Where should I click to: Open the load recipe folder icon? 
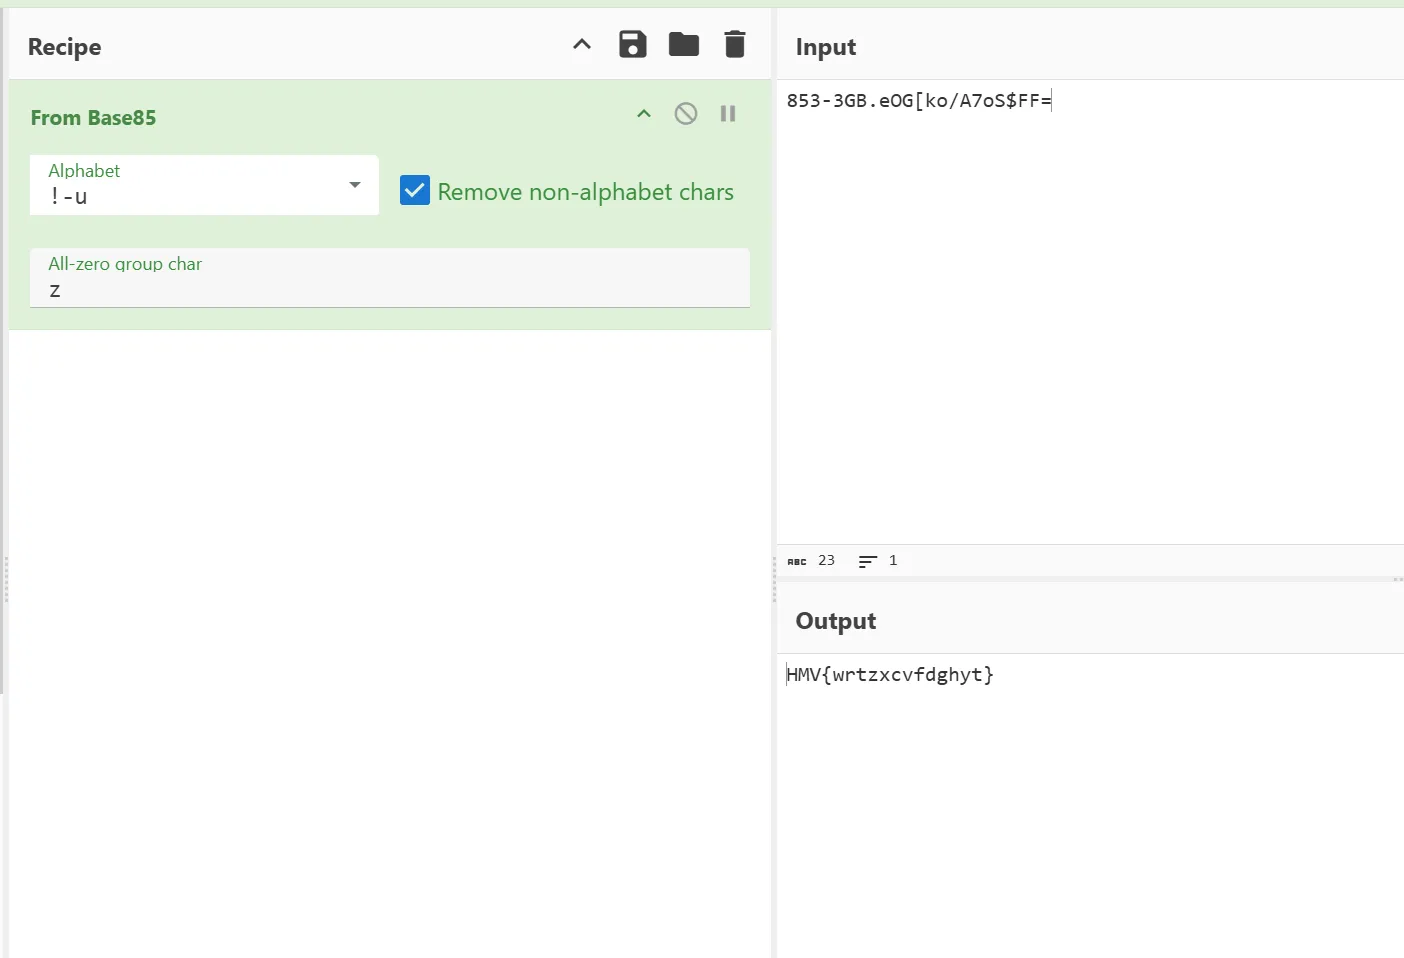click(684, 45)
